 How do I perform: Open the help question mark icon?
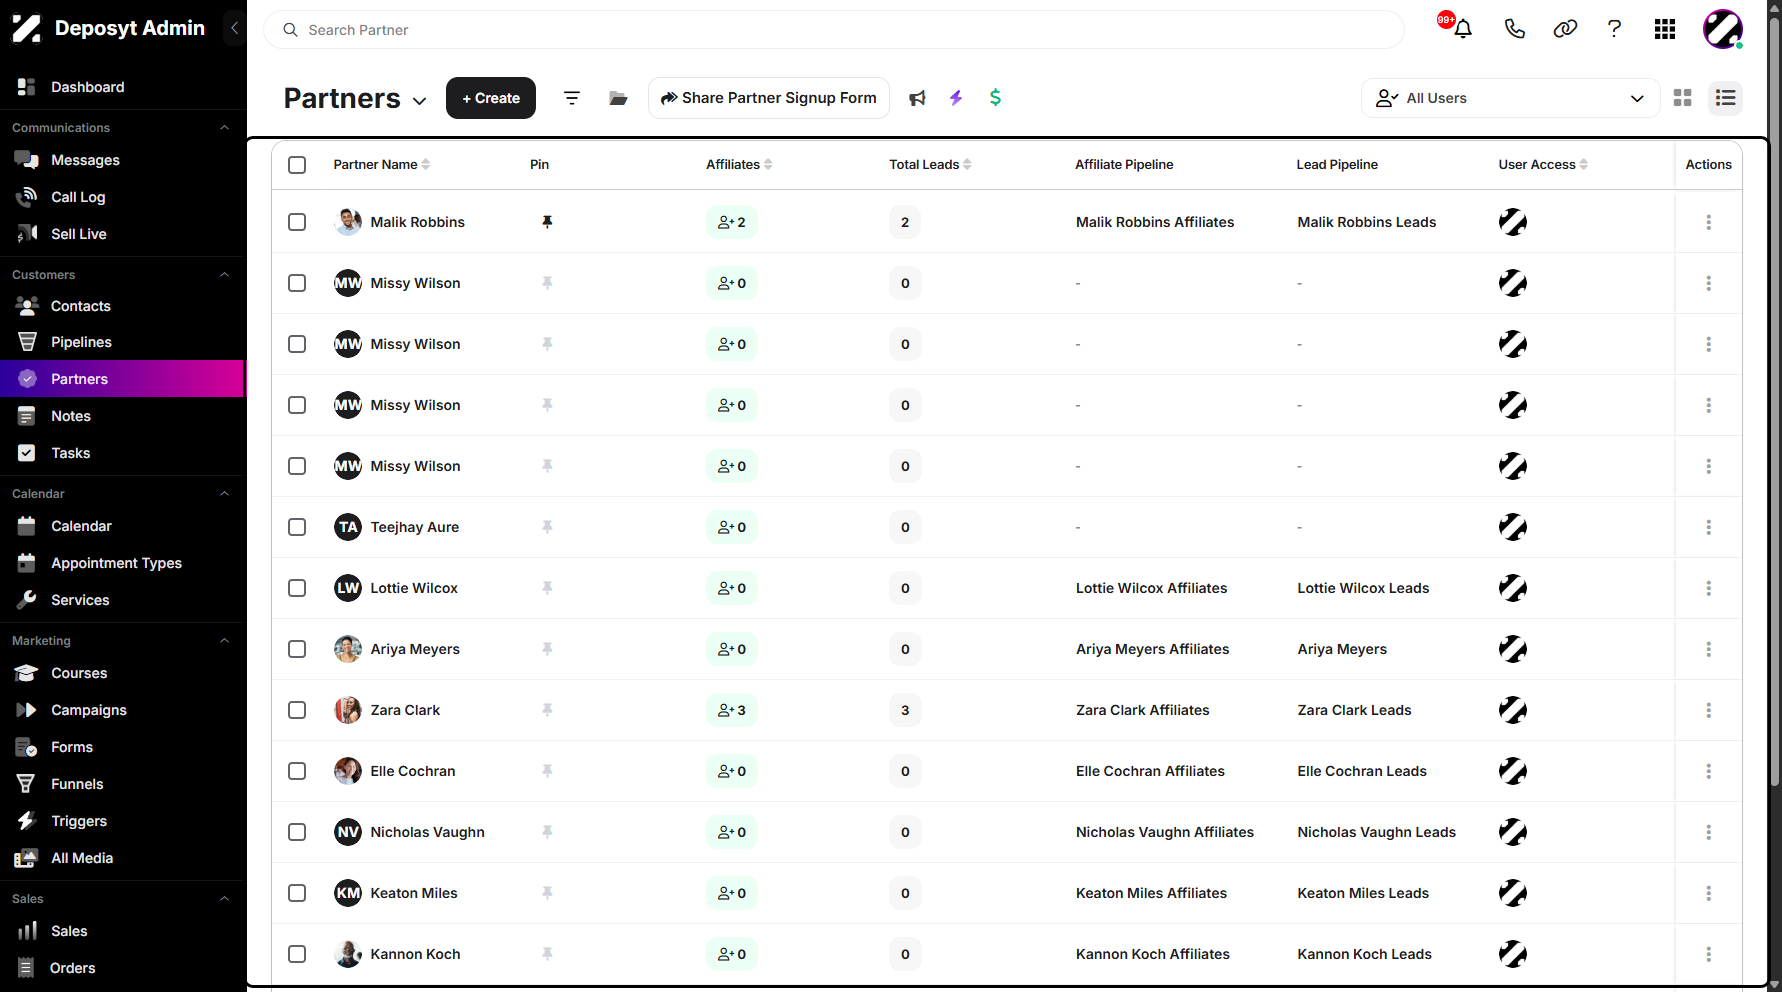point(1614,29)
